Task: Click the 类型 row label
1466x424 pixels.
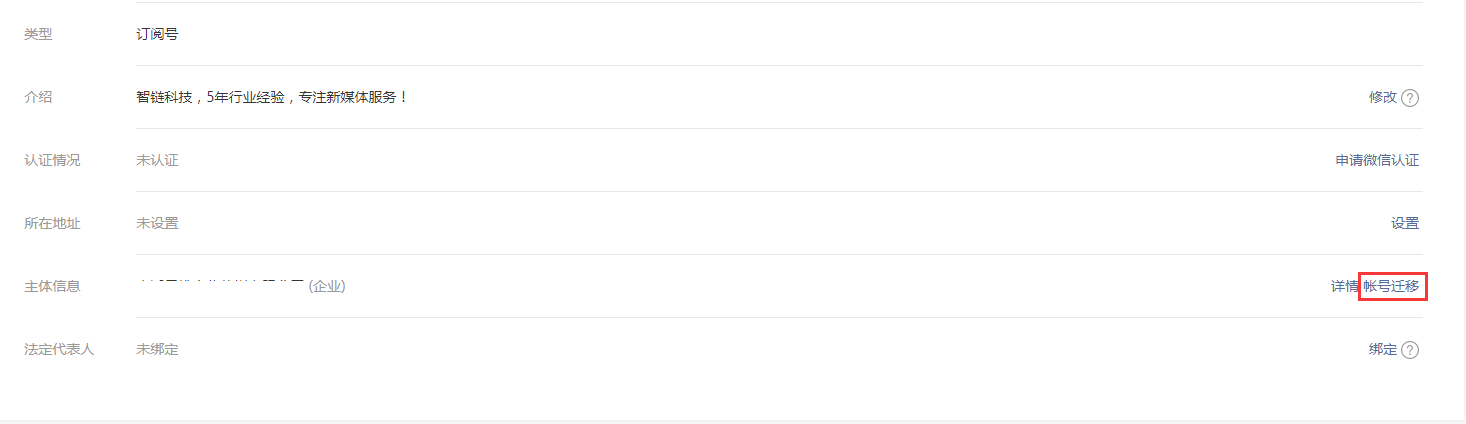Action: pyautogui.click(x=38, y=34)
